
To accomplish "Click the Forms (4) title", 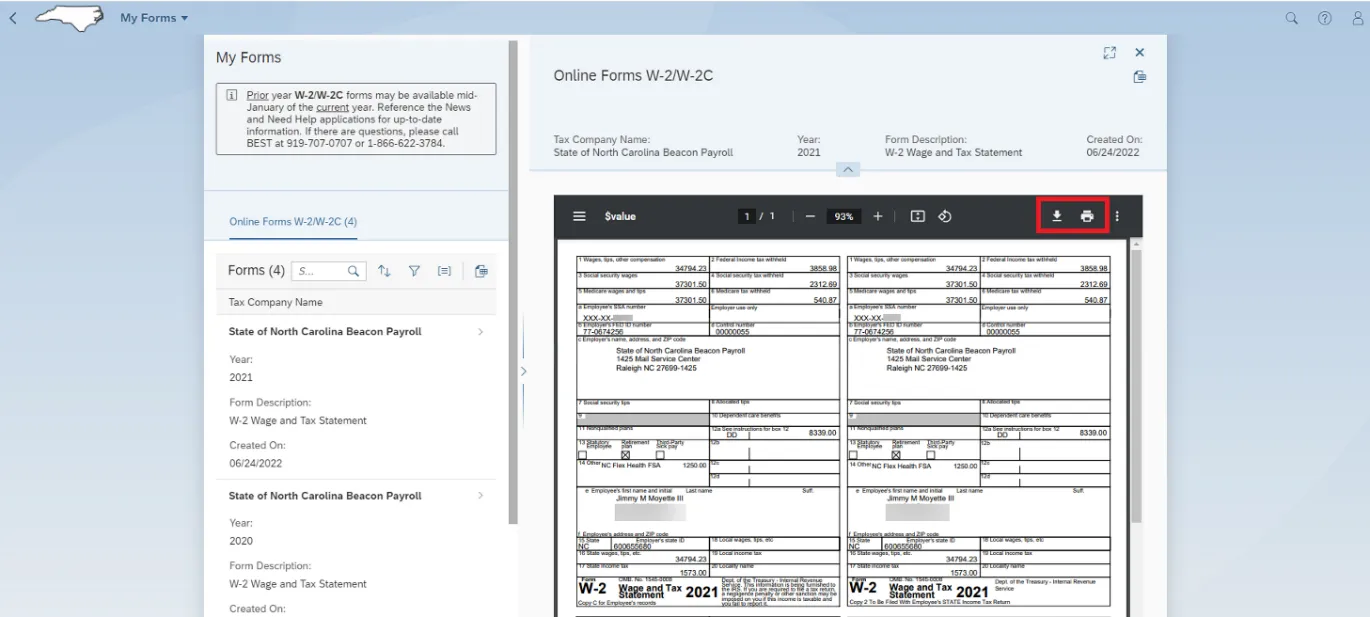I will [256, 270].
